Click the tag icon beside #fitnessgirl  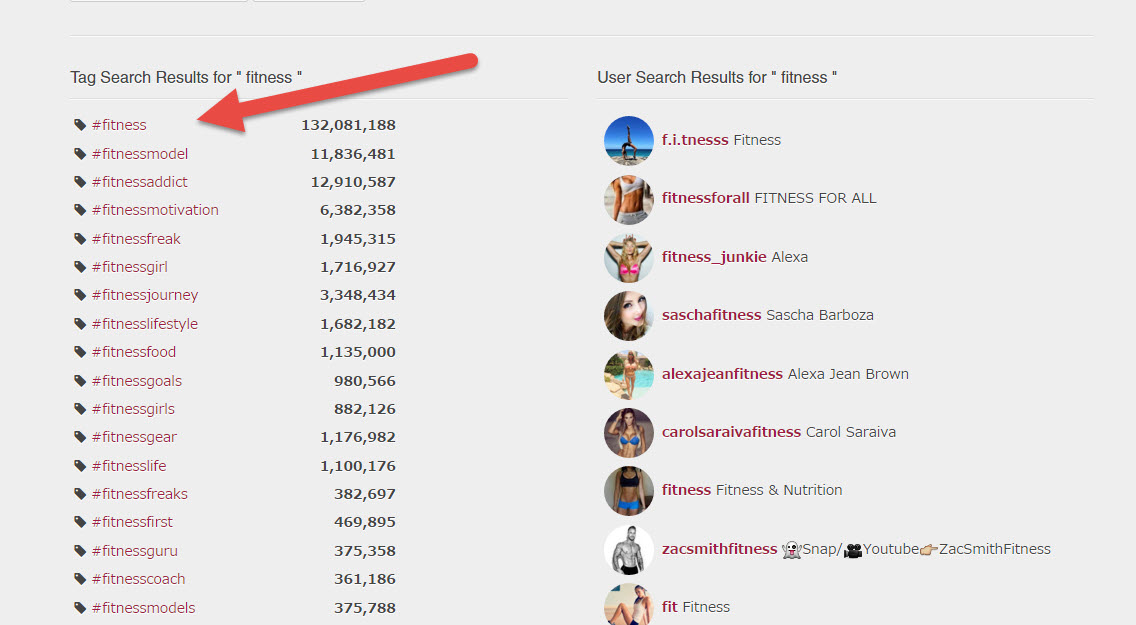tap(79, 266)
